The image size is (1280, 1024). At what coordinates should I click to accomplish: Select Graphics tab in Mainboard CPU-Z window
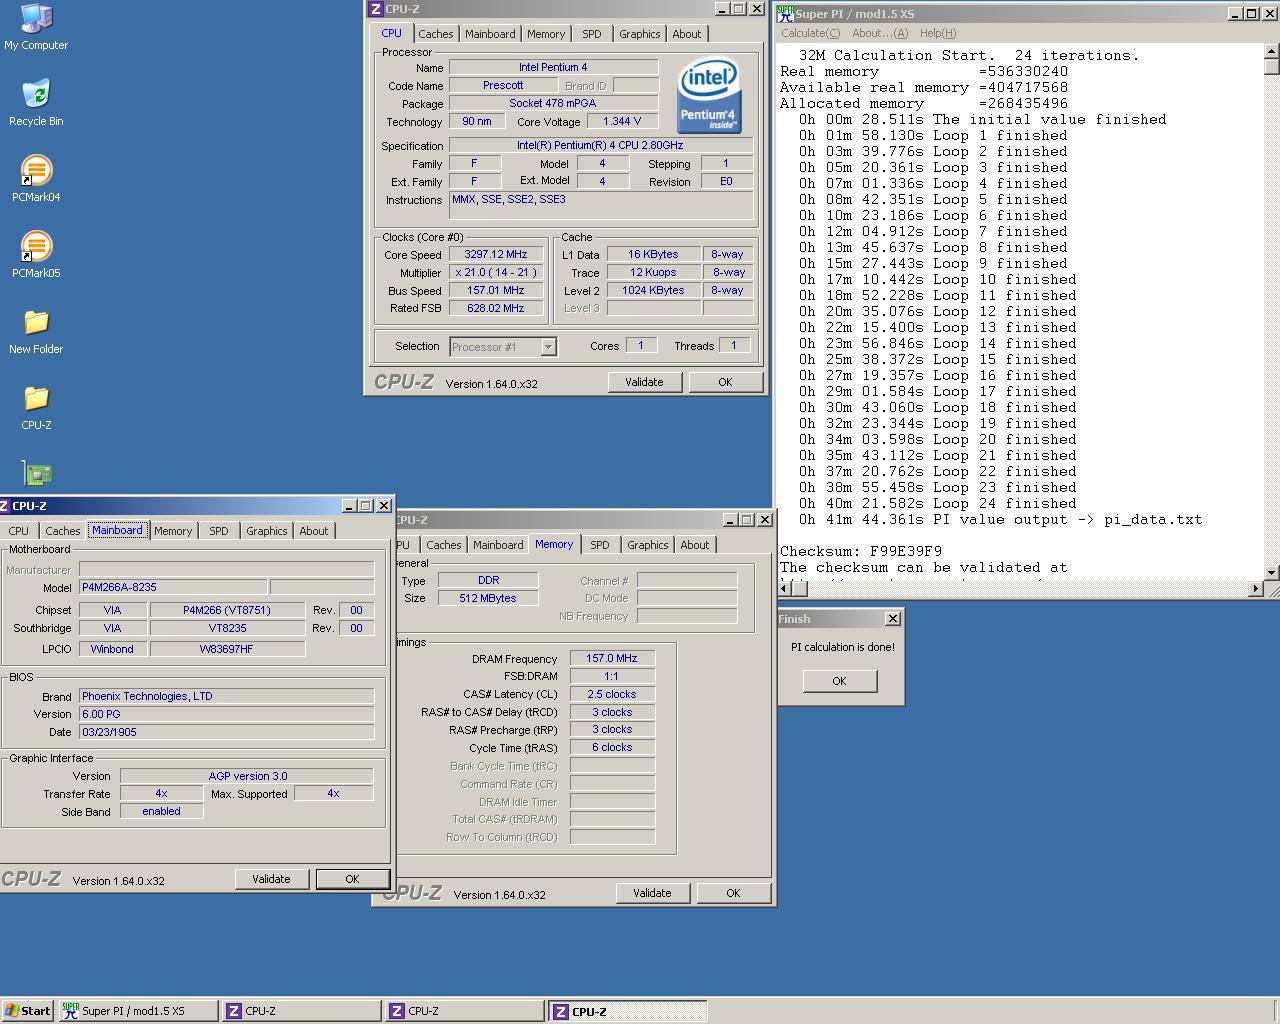pos(267,531)
